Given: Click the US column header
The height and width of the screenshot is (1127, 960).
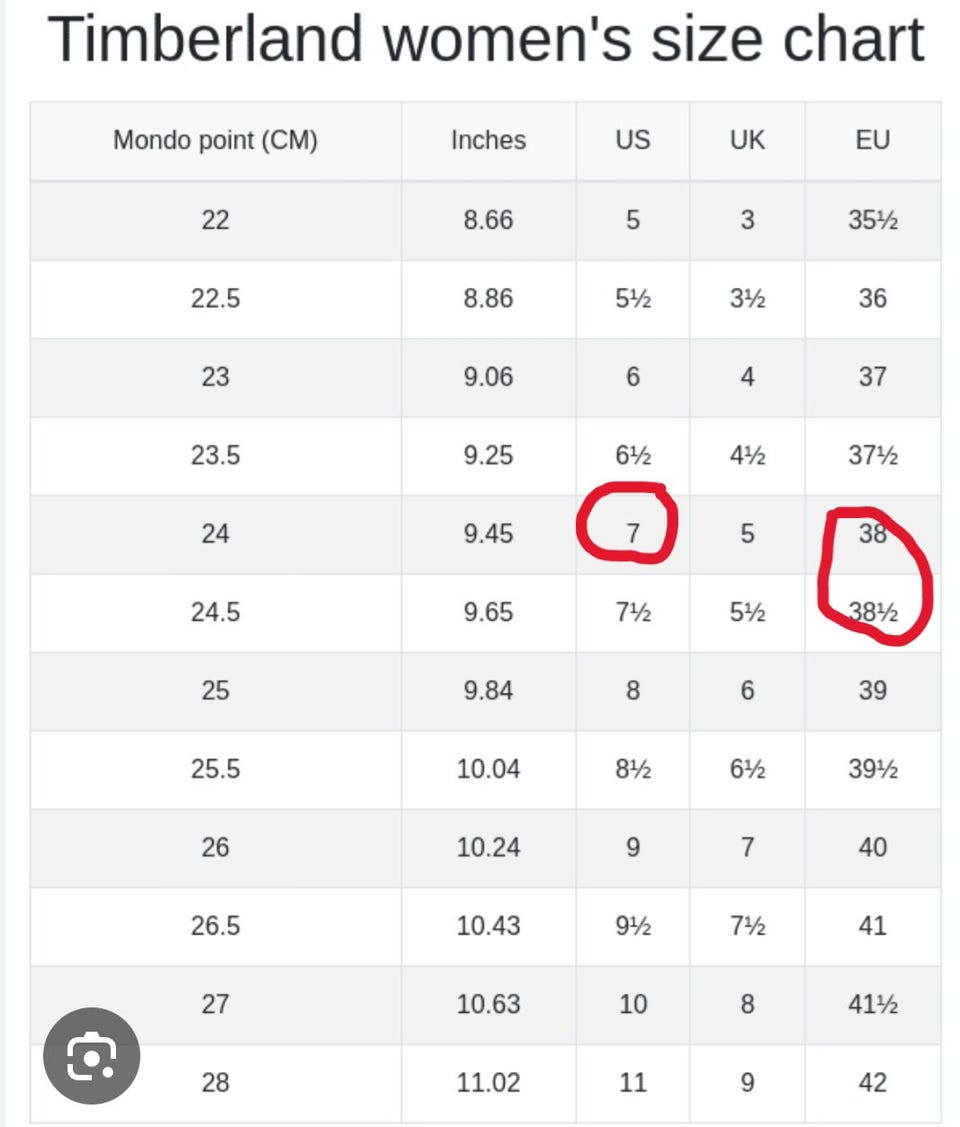Looking at the screenshot, I should (632, 140).
